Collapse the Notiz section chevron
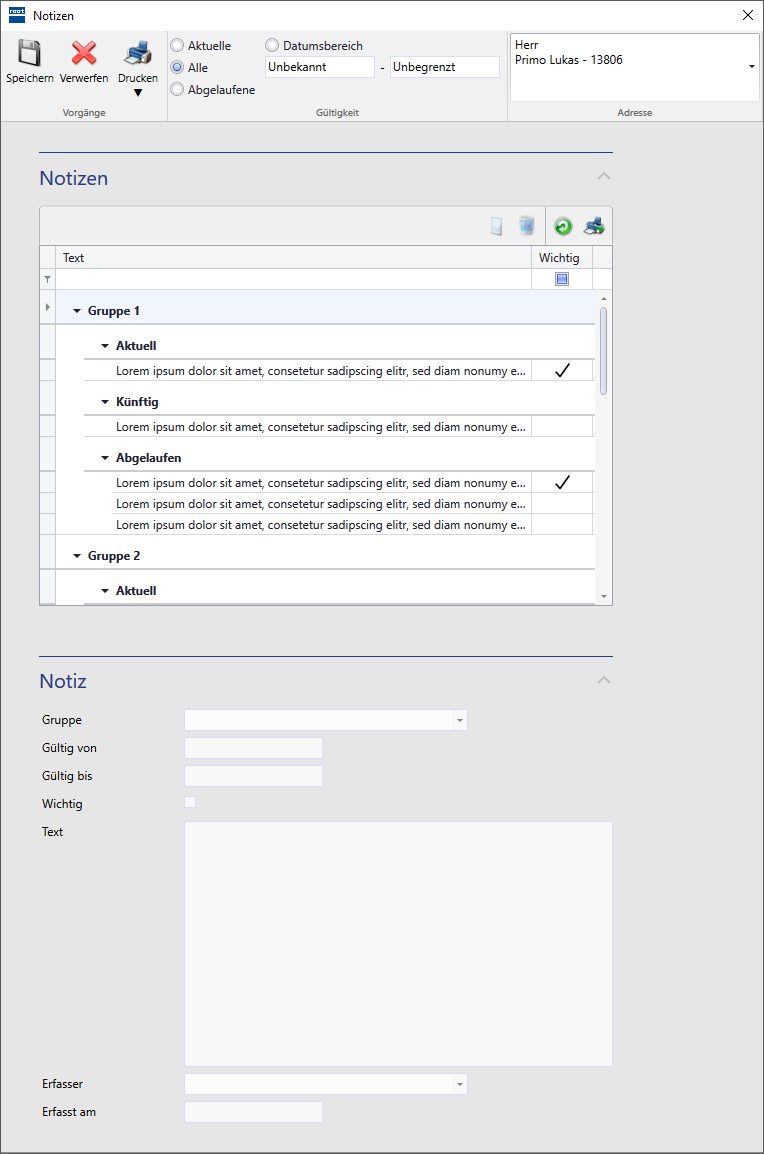The image size is (764, 1154). pos(604,680)
